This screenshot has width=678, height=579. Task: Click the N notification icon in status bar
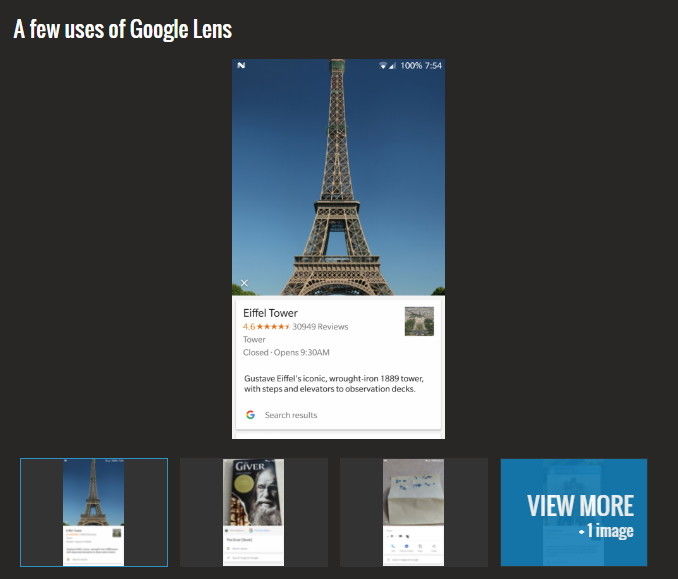coord(241,65)
